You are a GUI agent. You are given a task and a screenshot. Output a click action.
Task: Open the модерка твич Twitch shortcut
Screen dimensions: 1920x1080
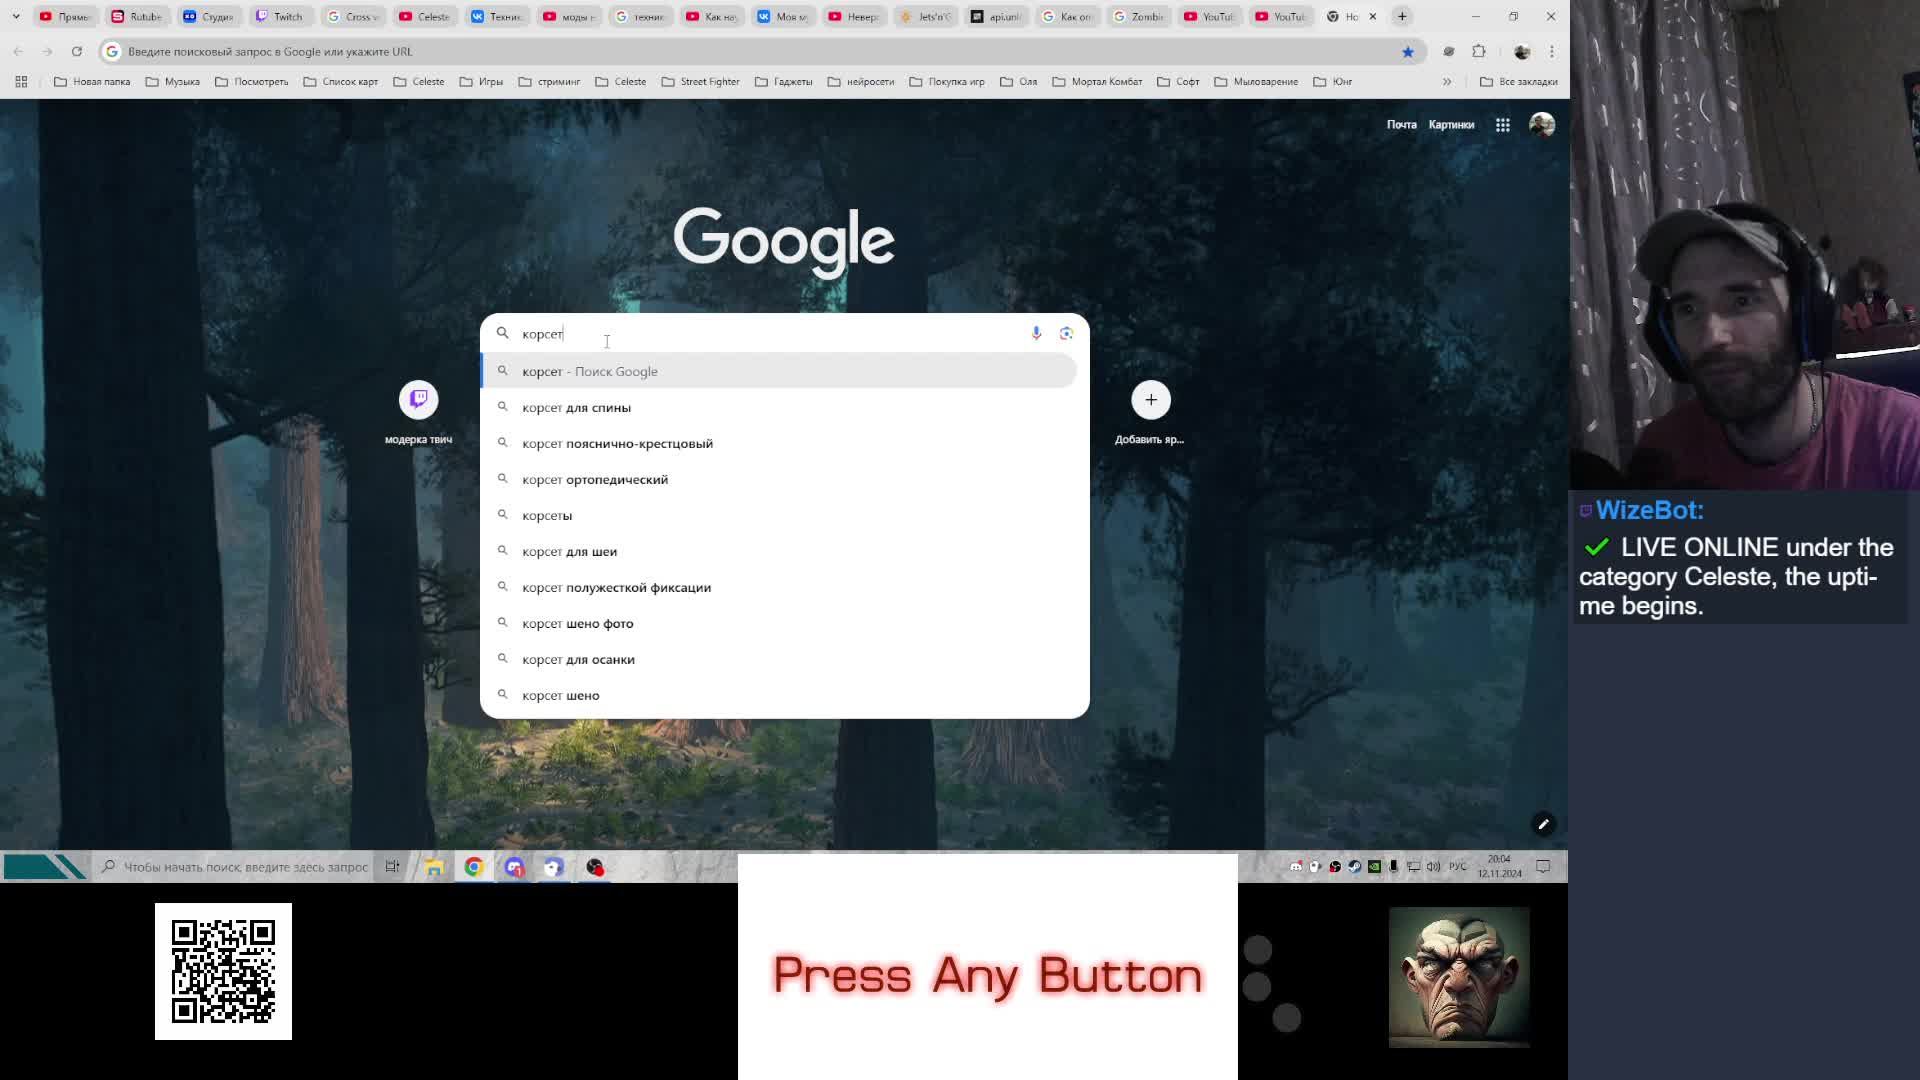pos(418,400)
